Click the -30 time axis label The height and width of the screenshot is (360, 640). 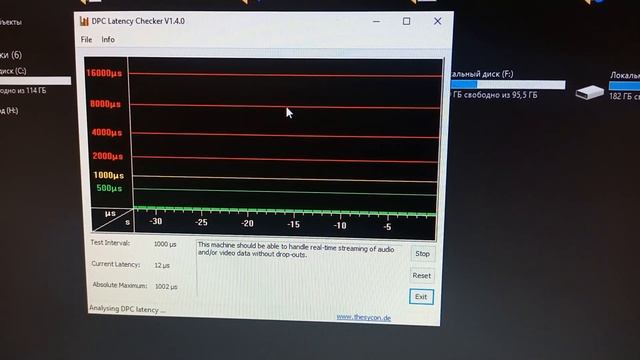(x=156, y=221)
